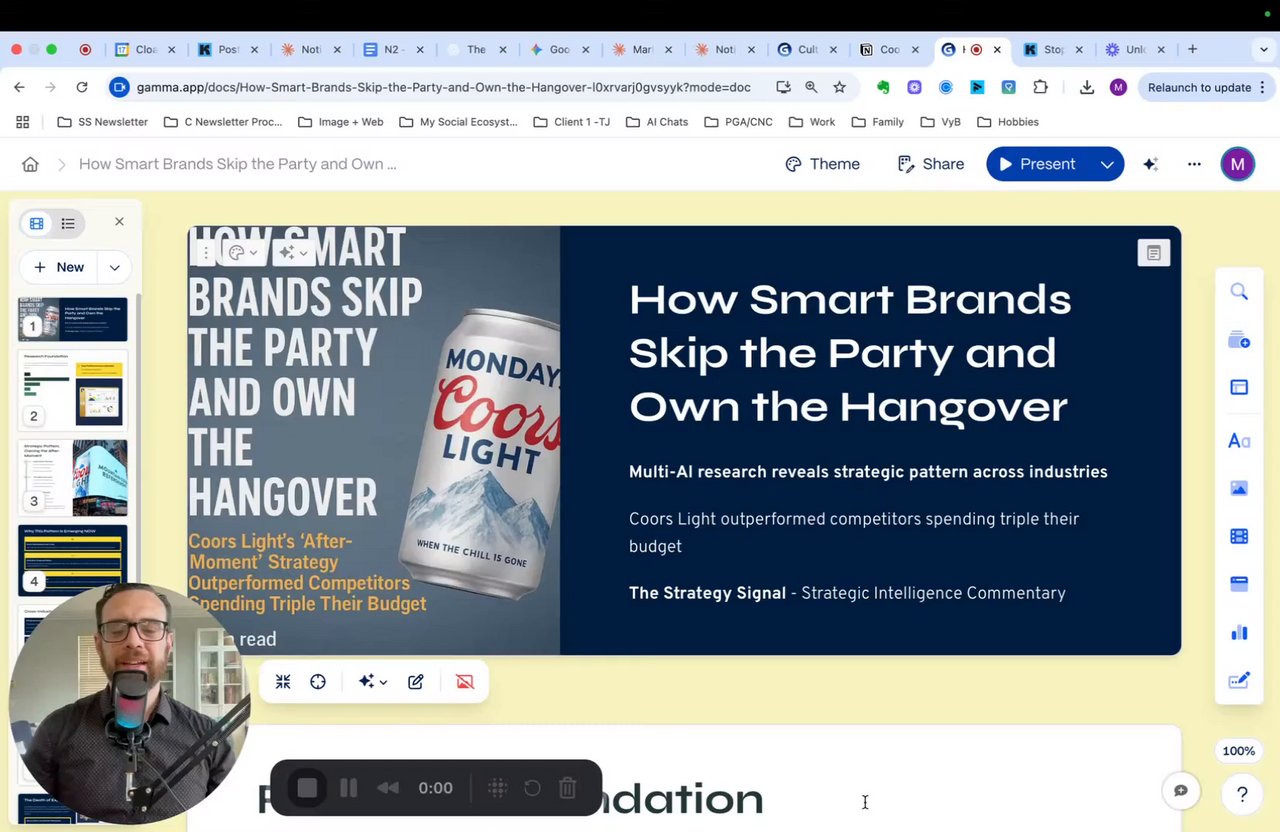Open the comments bubble button
1280x832 pixels.
tap(1181, 791)
